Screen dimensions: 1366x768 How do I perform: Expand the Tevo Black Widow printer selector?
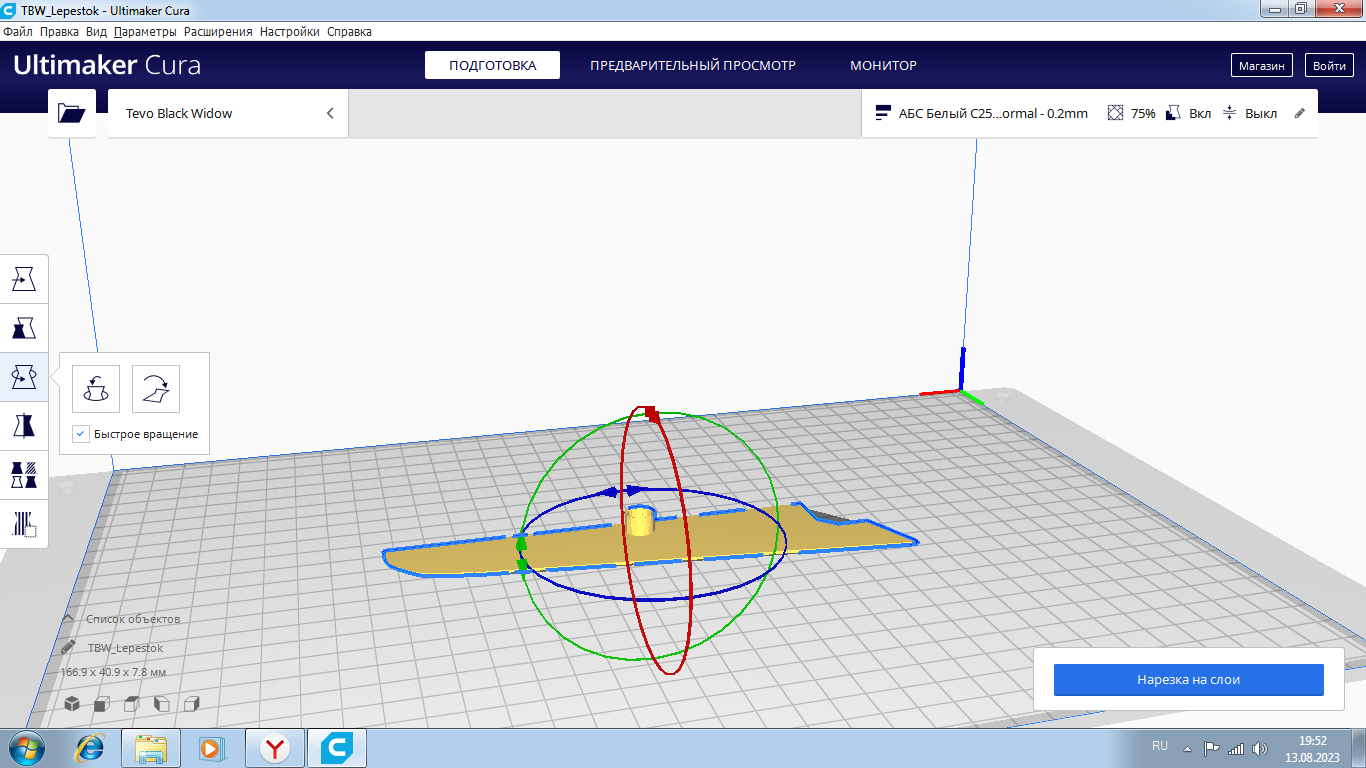click(x=228, y=113)
